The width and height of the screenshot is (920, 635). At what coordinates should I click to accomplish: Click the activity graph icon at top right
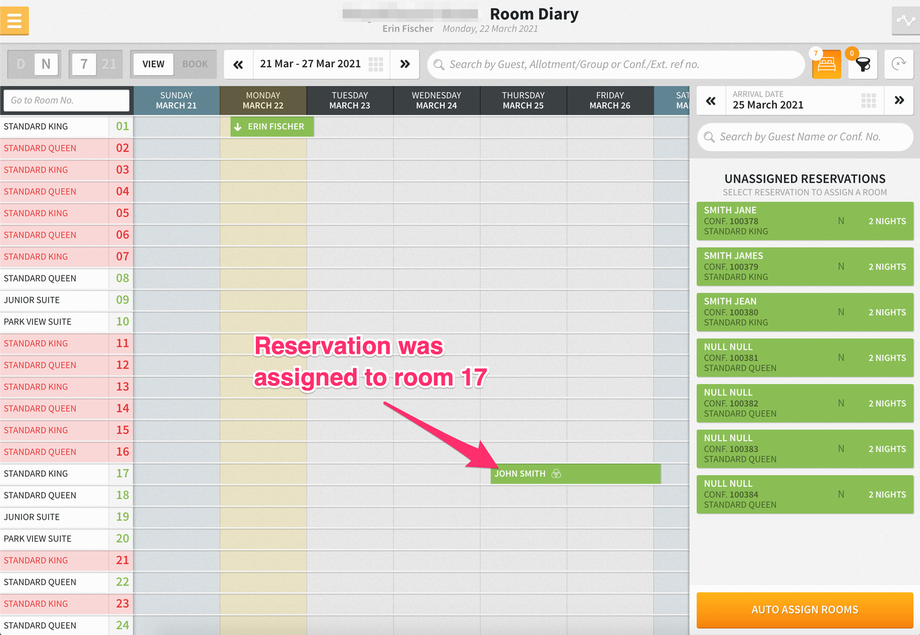pos(905,21)
